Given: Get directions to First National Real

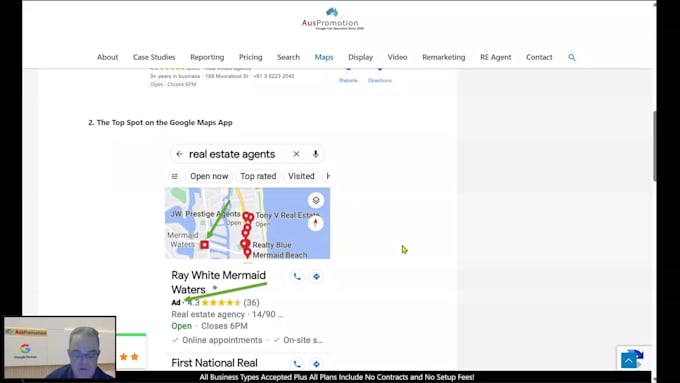Looking at the screenshot, I should click(x=317, y=364).
